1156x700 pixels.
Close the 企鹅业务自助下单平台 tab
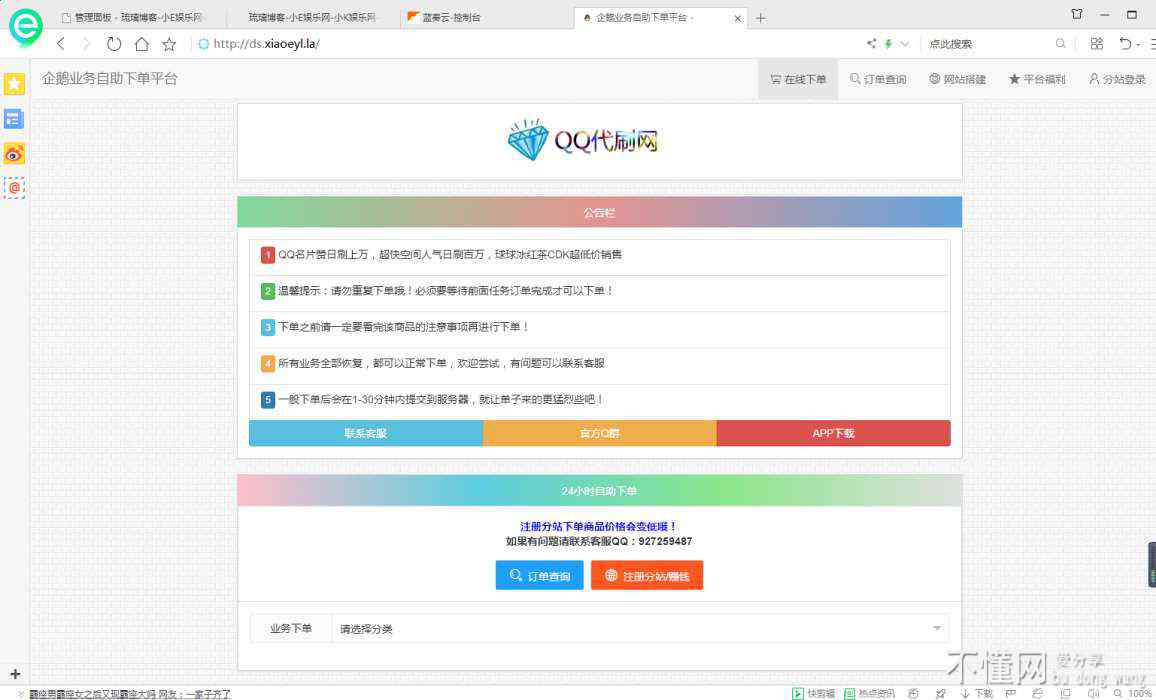click(x=737, y=18)
